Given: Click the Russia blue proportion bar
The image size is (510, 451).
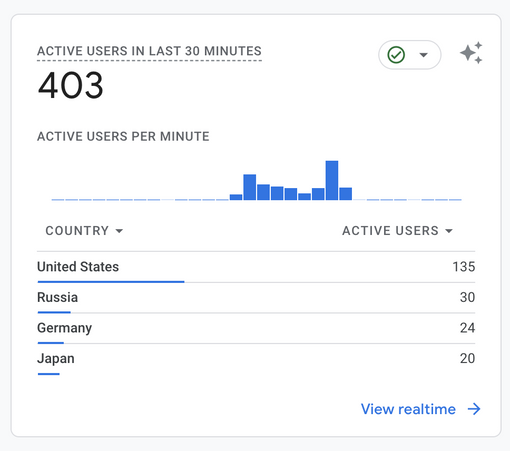Looking at the screenshot, I should (x=54, y=312).
